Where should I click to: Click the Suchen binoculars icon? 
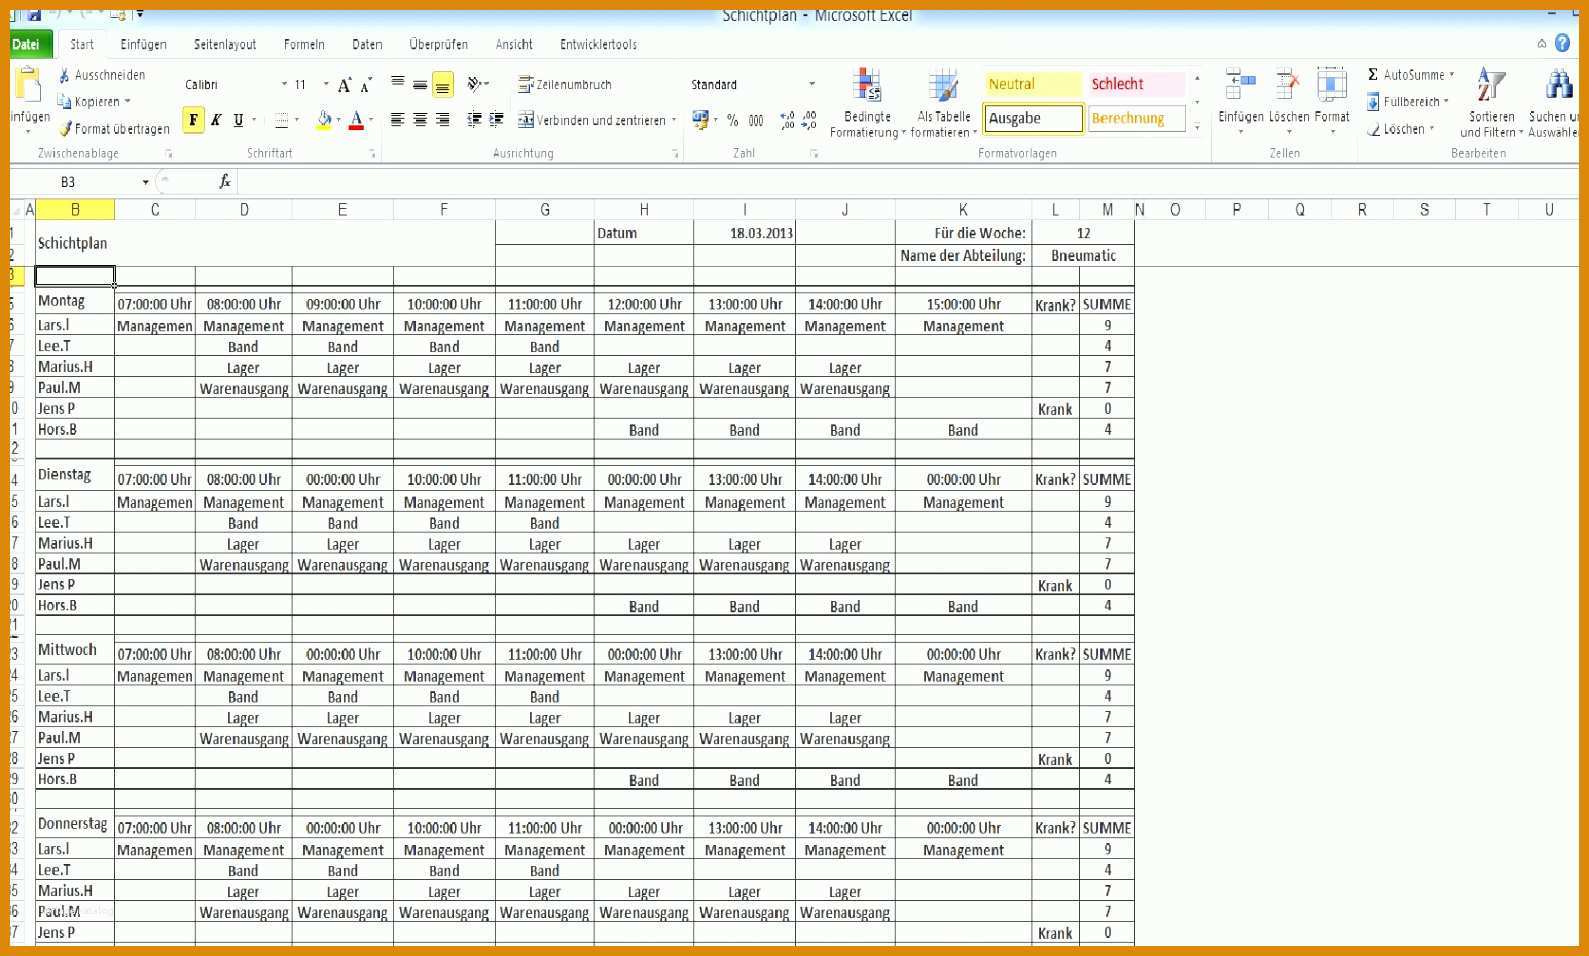[1558, 85]
